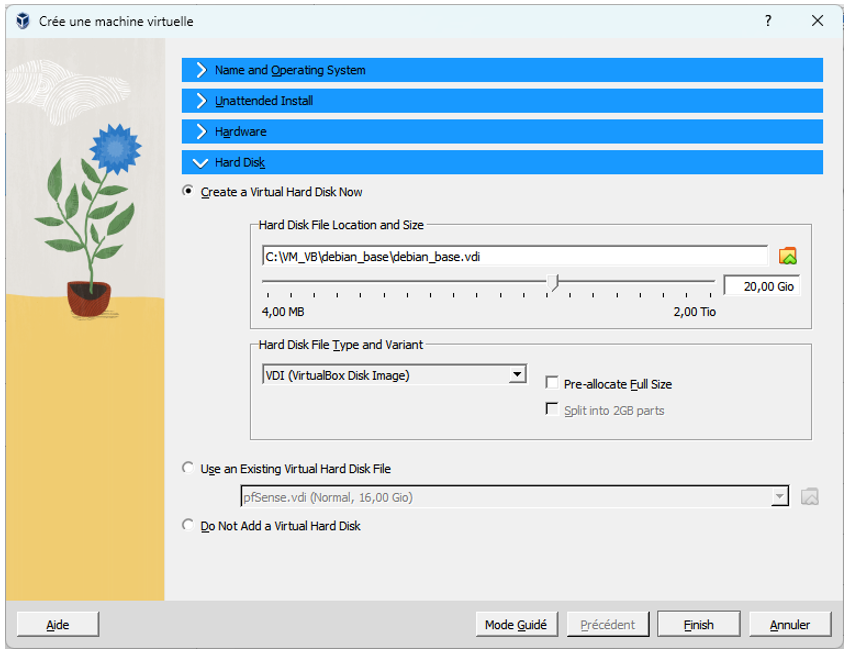Expand the Unattended Install section
The width and height of the screenshot is (848, 654).
pos(502,101)
